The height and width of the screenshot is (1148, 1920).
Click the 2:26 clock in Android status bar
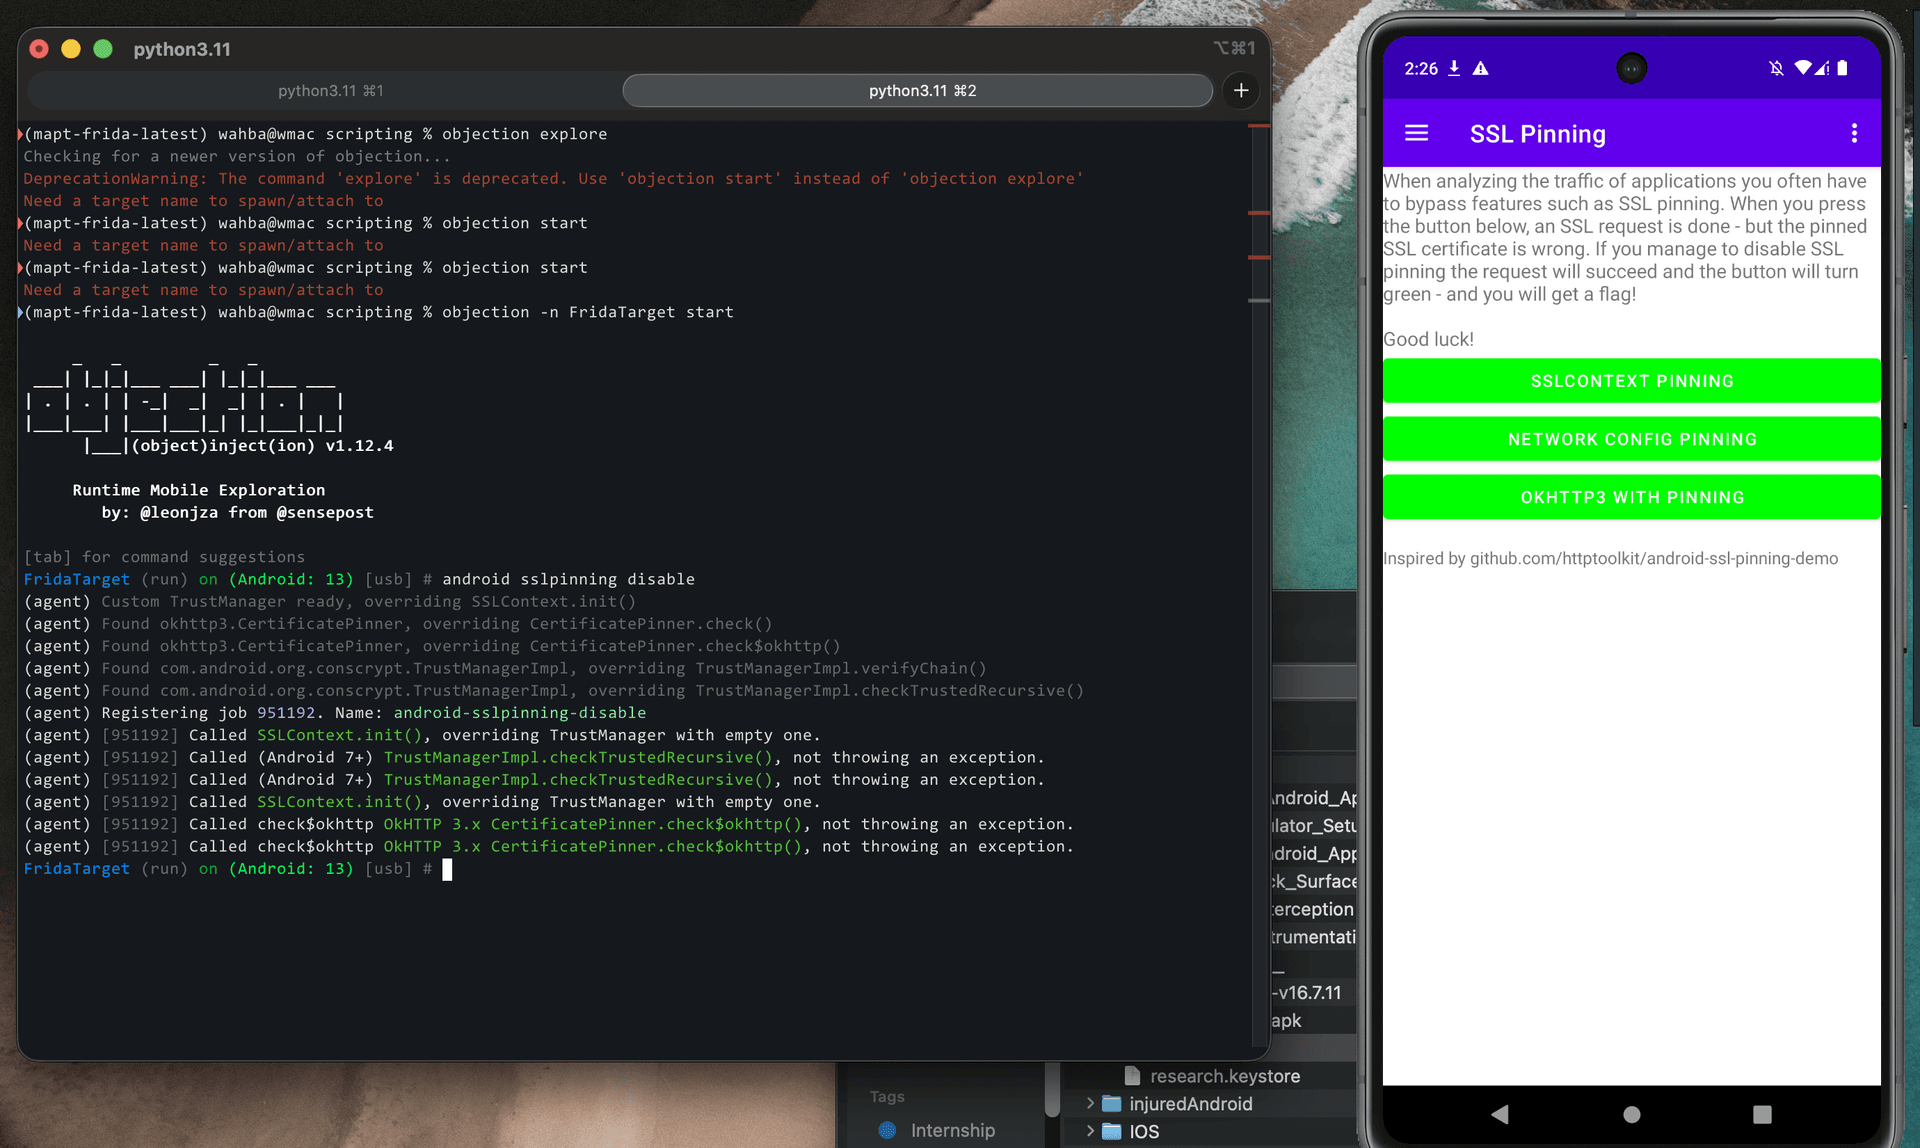[1421, 68]
